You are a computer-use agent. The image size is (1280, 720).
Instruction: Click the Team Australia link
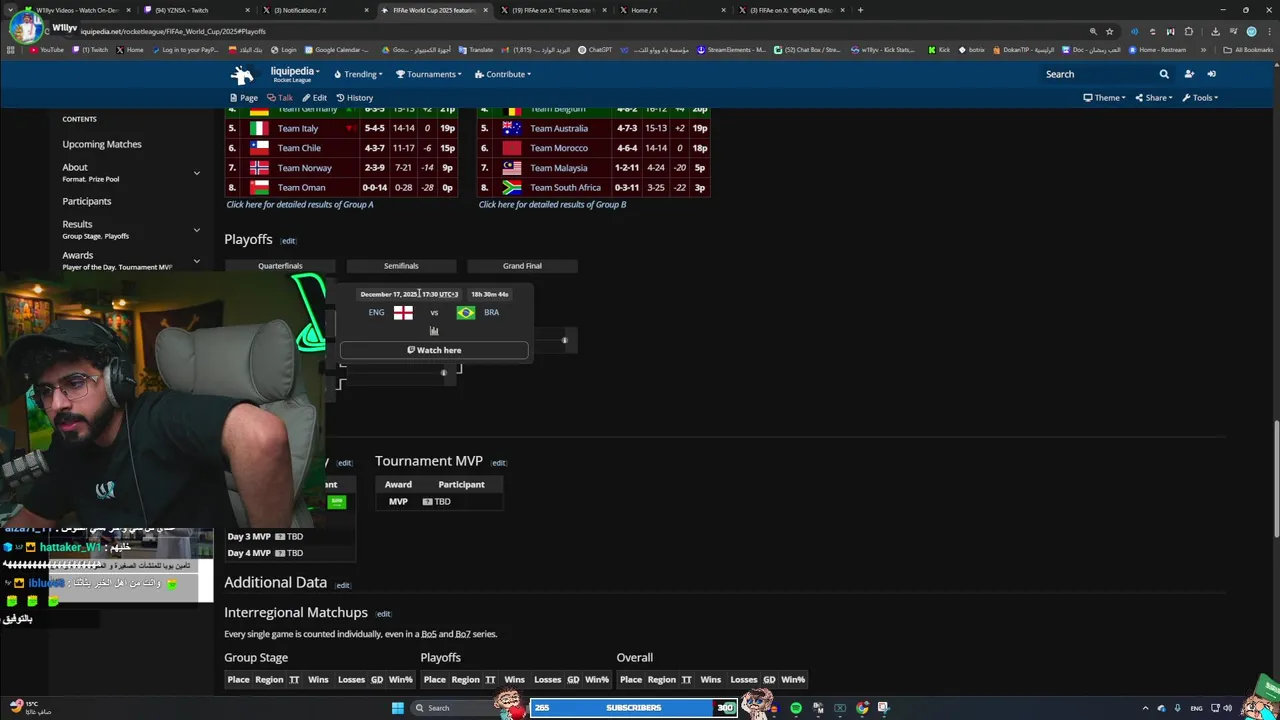click(x=559, y=128)
